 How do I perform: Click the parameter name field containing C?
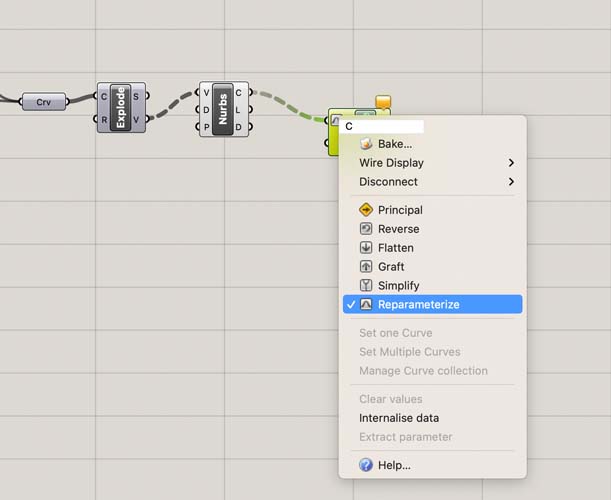tap(381, 126)
